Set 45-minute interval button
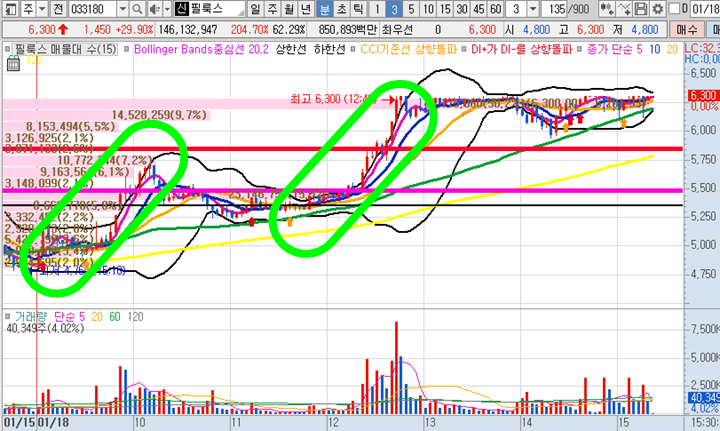Image resolution: width=720 pixels, height=431 pixels. (x=478, y=9)
